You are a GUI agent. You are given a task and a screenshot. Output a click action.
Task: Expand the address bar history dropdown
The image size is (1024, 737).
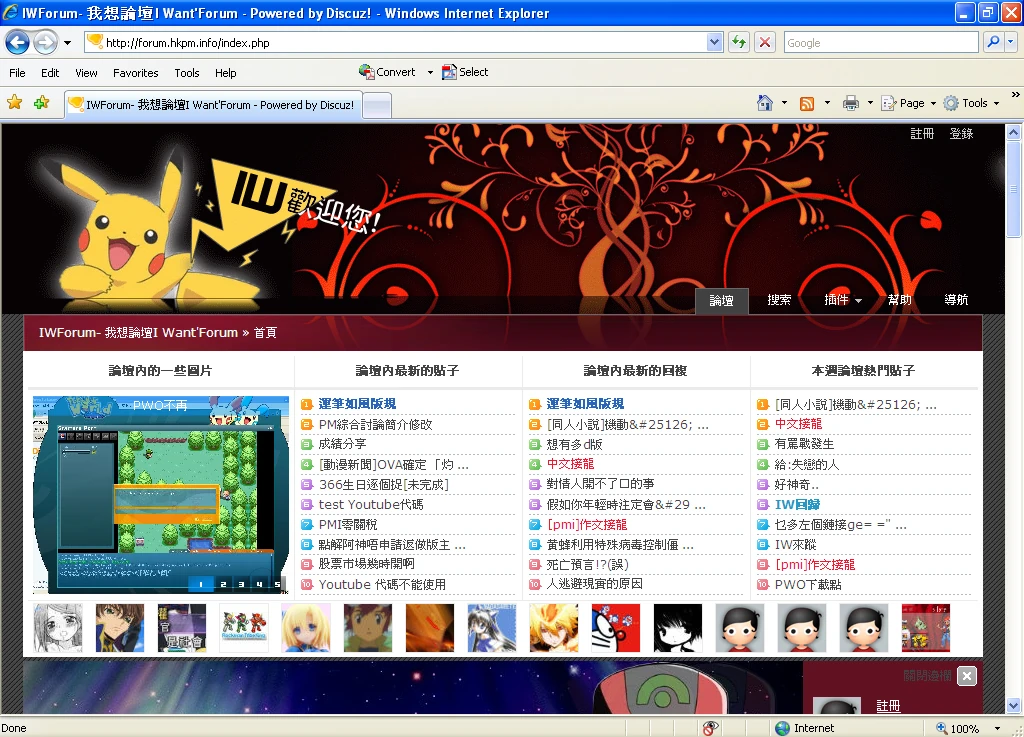[x=714, y=42]
